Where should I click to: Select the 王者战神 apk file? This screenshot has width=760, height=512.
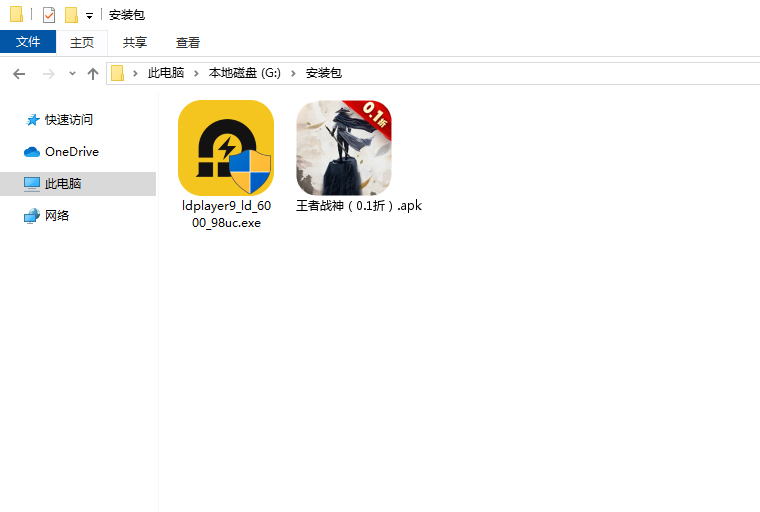pyautogui.click(x=343, y=148)
